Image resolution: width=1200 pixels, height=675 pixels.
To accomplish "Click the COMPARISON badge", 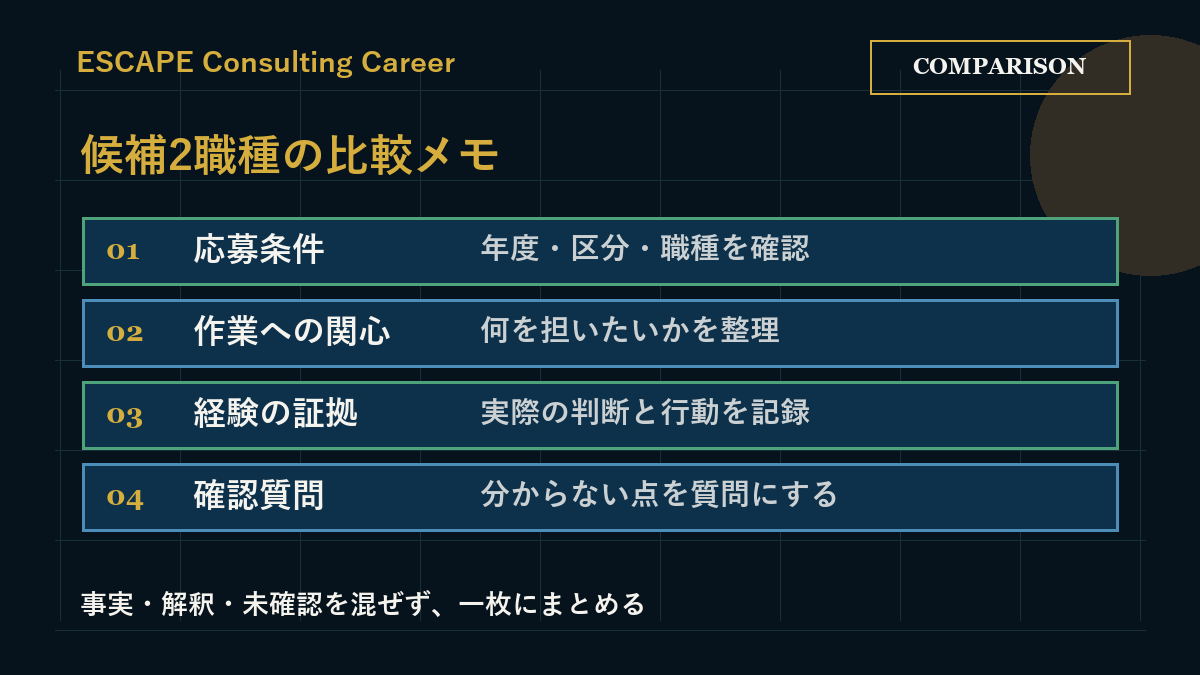I will (x=1000, y=67).
